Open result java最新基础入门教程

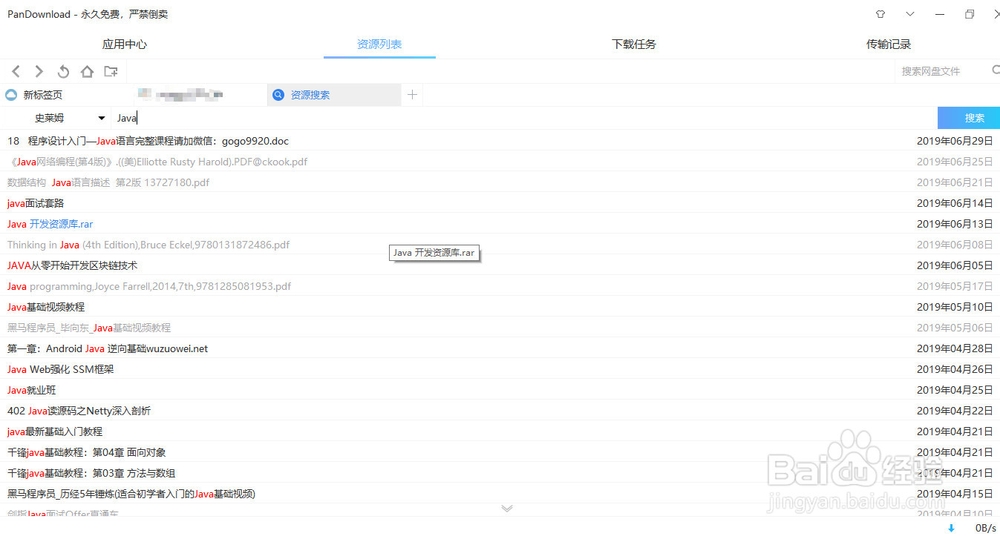(500, 431)
